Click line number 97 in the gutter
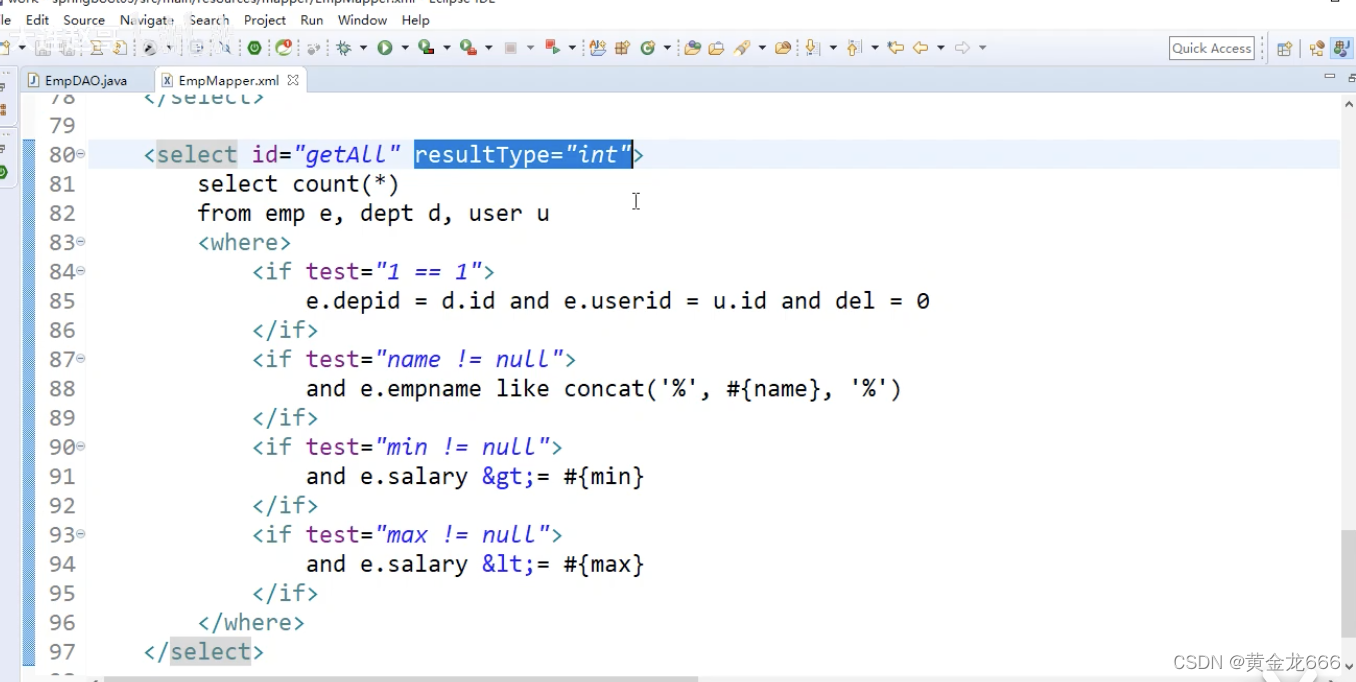1356x682 pixels. [62, 652]
